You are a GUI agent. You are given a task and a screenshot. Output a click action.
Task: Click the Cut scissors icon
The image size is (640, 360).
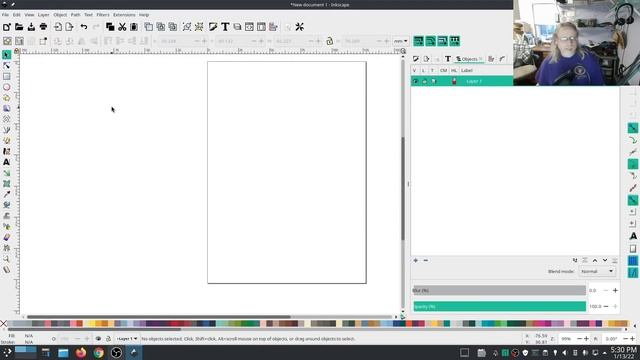click(x=122, y=27)
